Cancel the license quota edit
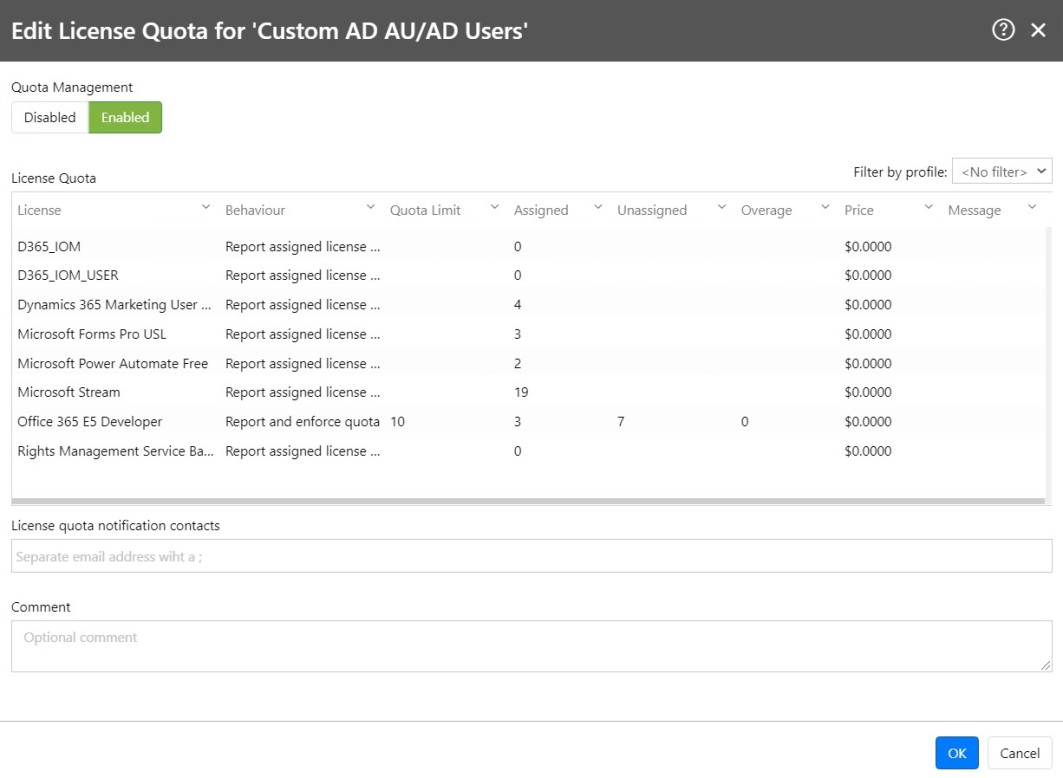Screen dimensions: 1063x778 pos(1019,753)
